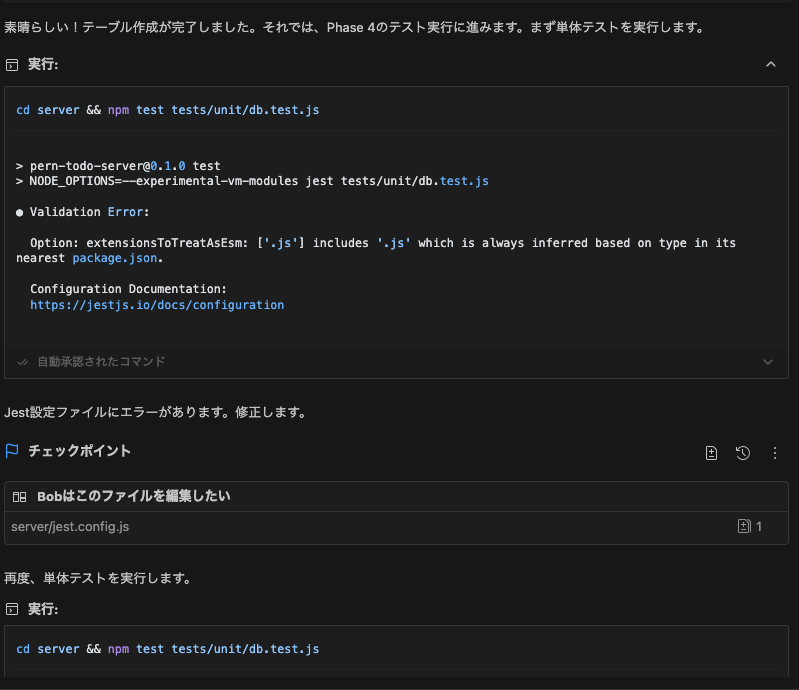
Task: Restore checkpoint using history clock icon
Action: pos(743,453)
